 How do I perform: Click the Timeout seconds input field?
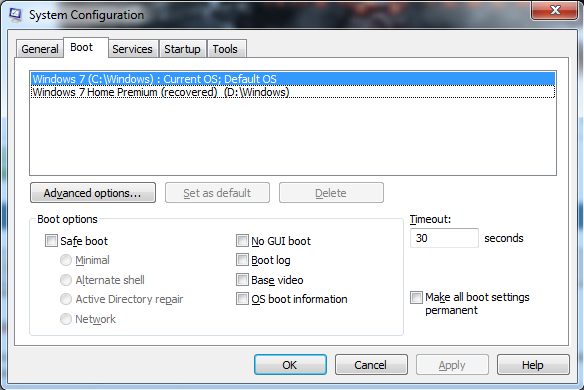pos(444,238)
